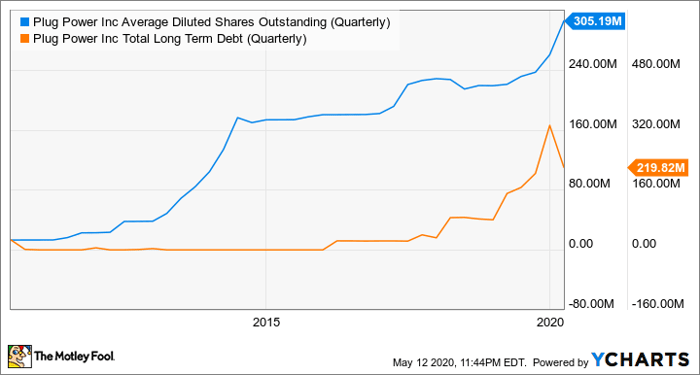Screen dimensions: 700x375
Task: Click the -160.00M debt axis label
Action: coord(655,304)
